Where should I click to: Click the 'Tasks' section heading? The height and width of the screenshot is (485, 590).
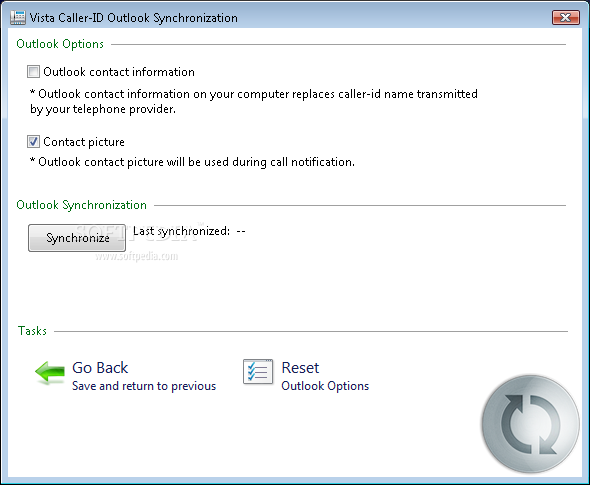[x=32, y=331]
